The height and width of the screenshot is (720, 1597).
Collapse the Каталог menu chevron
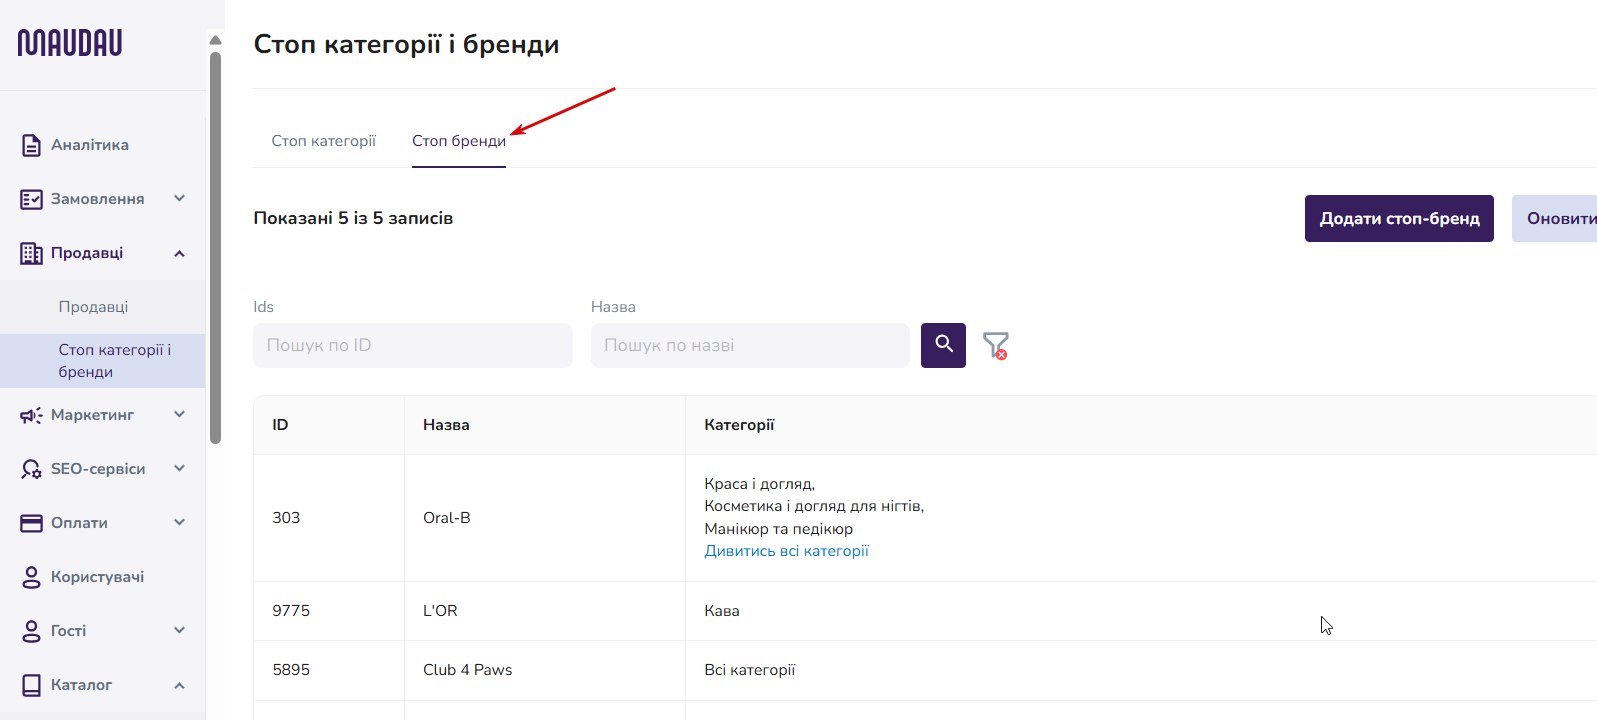tap(179, 685)
